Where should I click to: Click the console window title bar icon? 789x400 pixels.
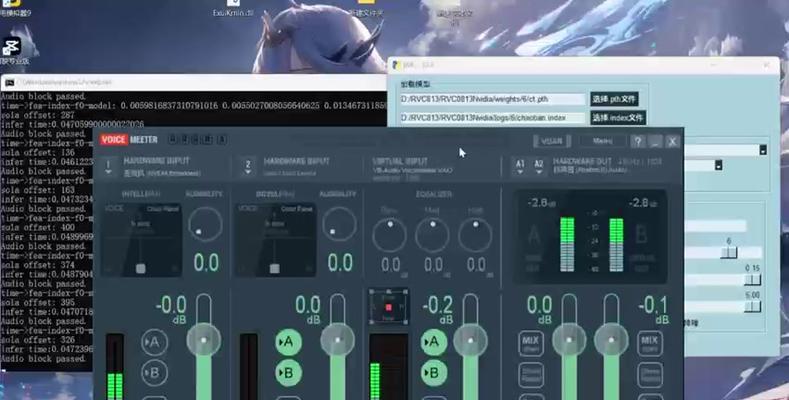(x=9, y=82)
